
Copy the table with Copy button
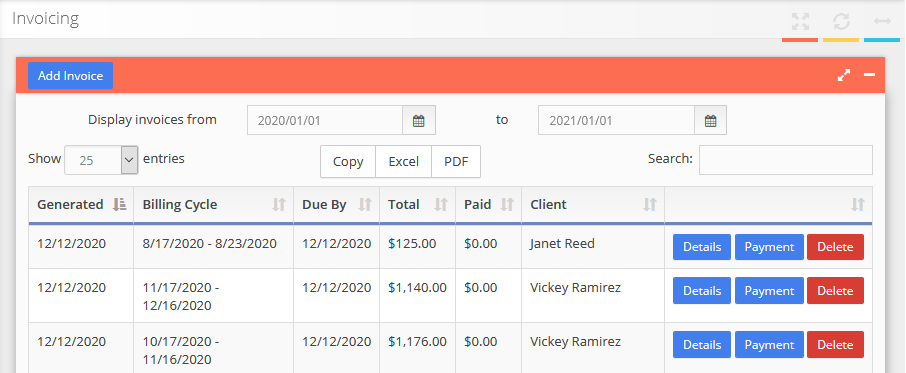348,162
